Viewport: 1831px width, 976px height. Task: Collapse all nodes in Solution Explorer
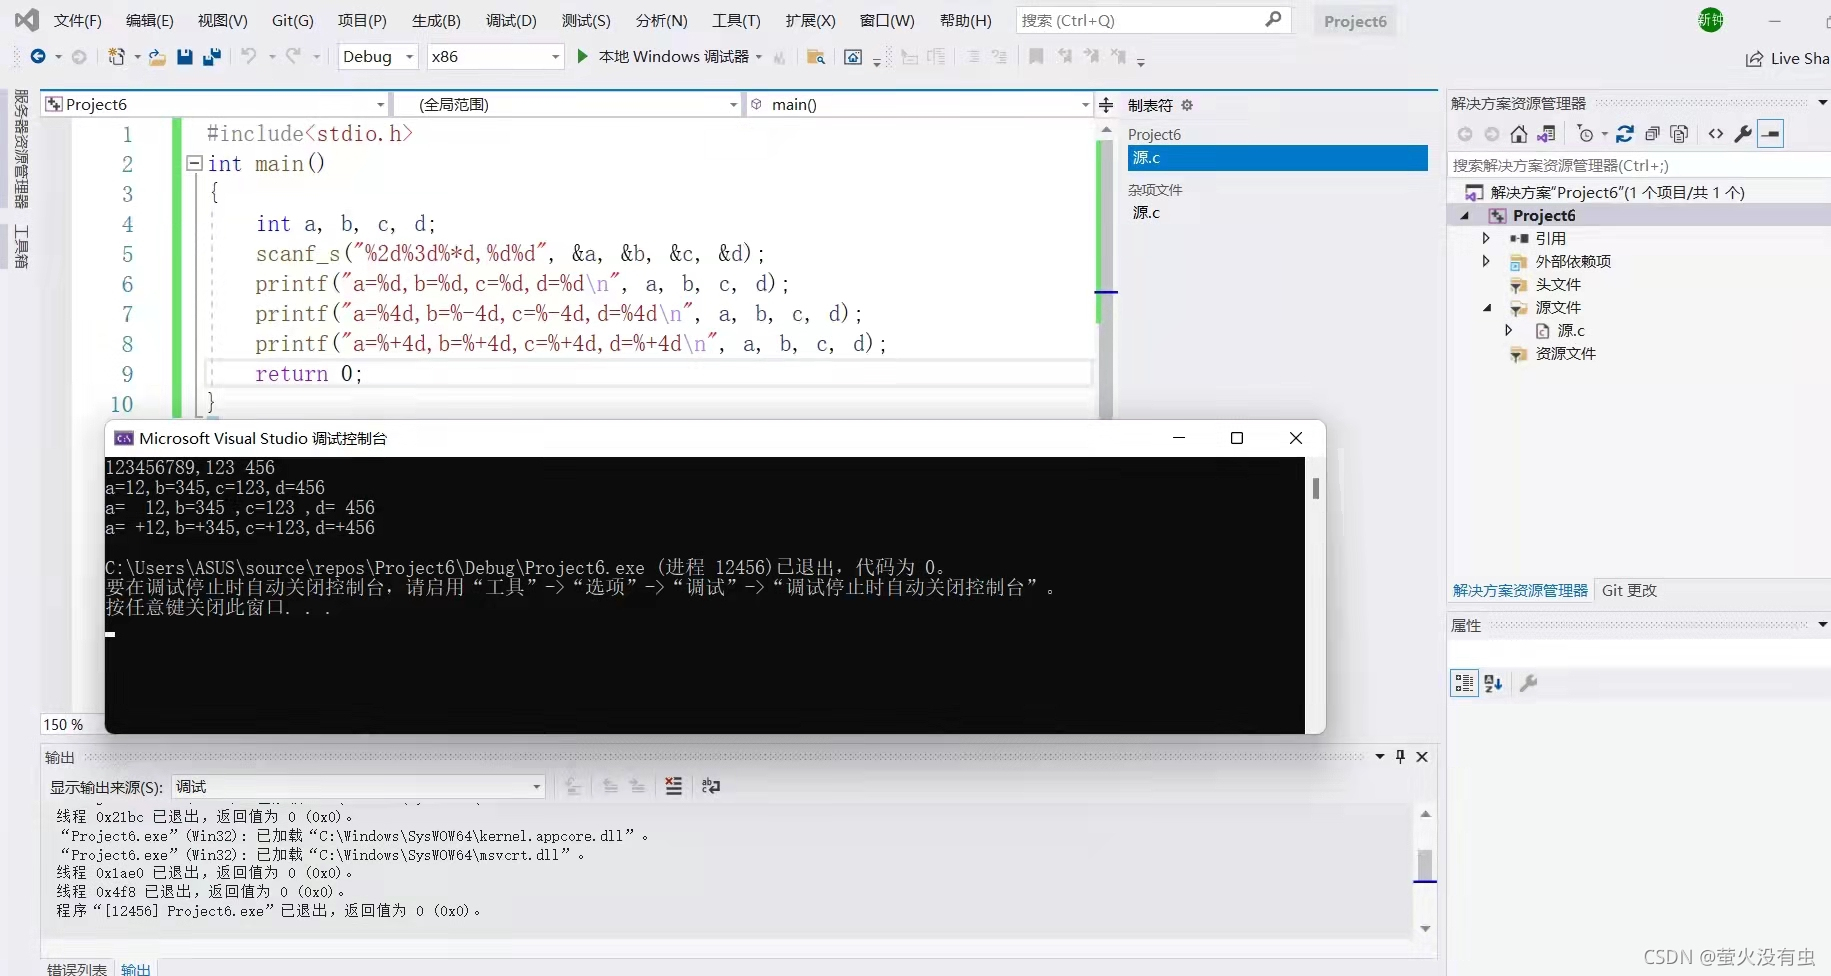pos(1652,134)
